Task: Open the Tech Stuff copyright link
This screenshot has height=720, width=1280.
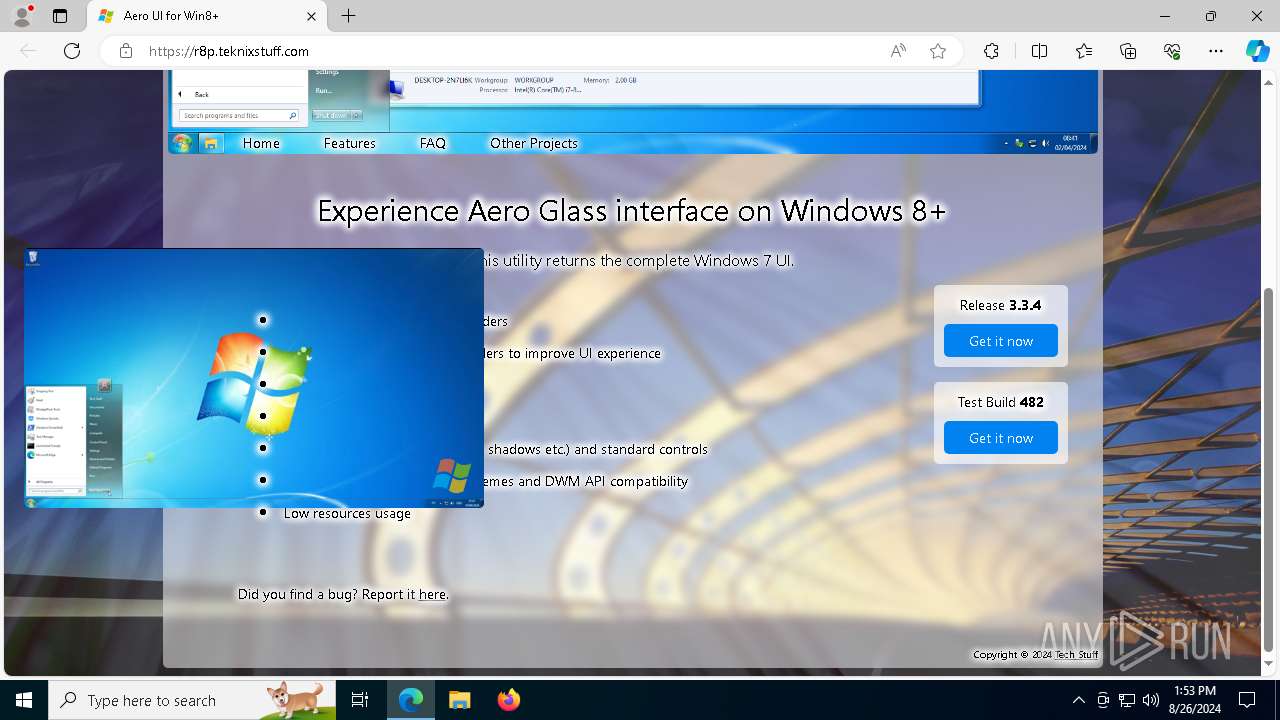Action: pyautogui.click(x=1077, y=655)
